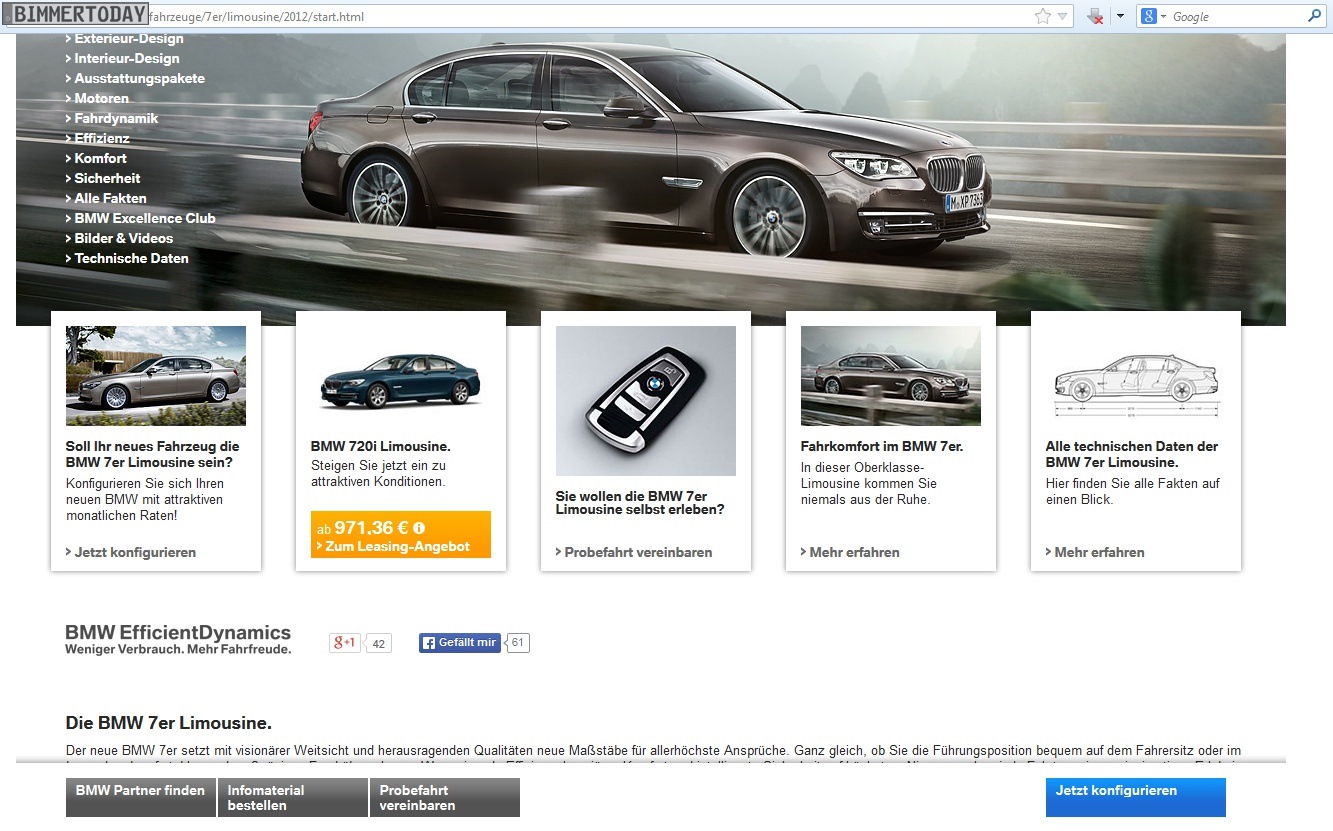The image size is (1333, 831).
Task: Click the BMW EfficientDynamics logo
Action: click(178, 639)
